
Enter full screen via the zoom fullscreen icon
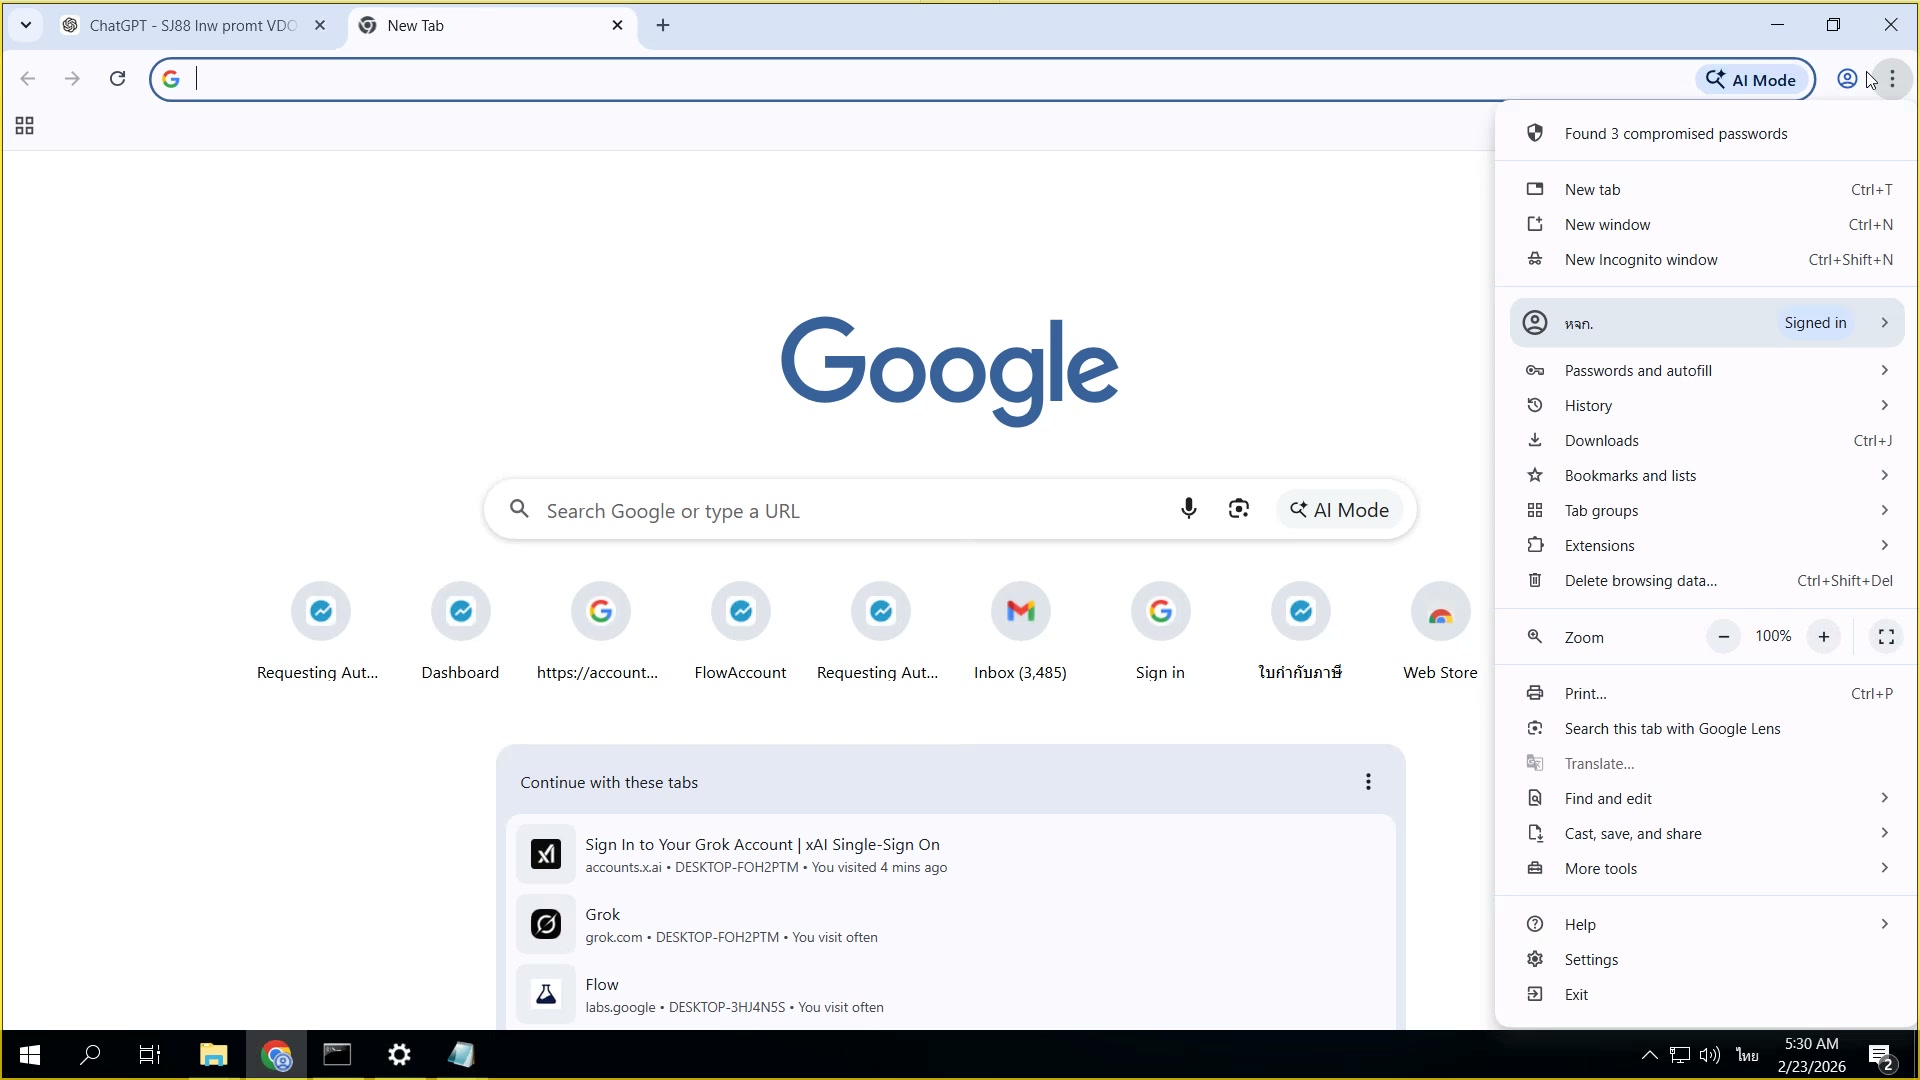[1886, 636]
